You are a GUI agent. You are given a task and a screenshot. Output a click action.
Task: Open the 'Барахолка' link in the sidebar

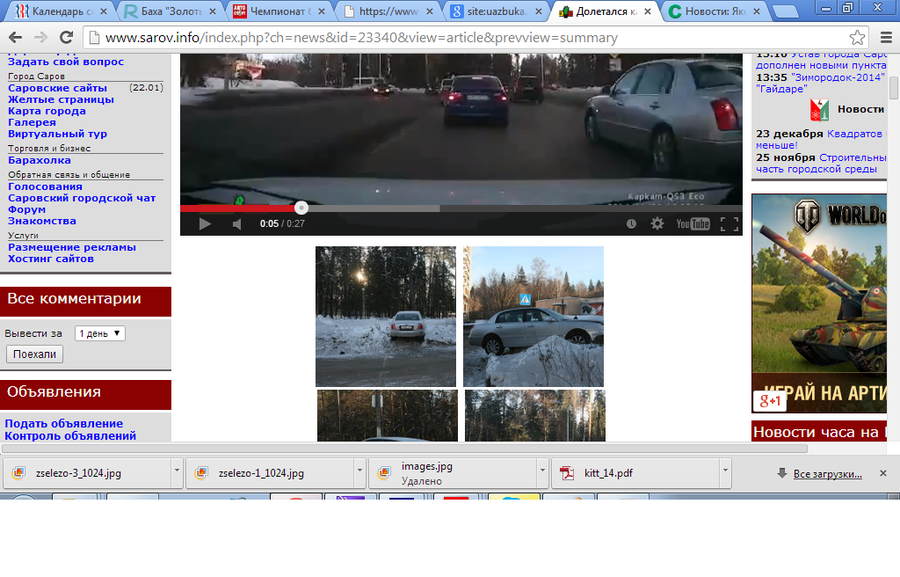point(39,160)
